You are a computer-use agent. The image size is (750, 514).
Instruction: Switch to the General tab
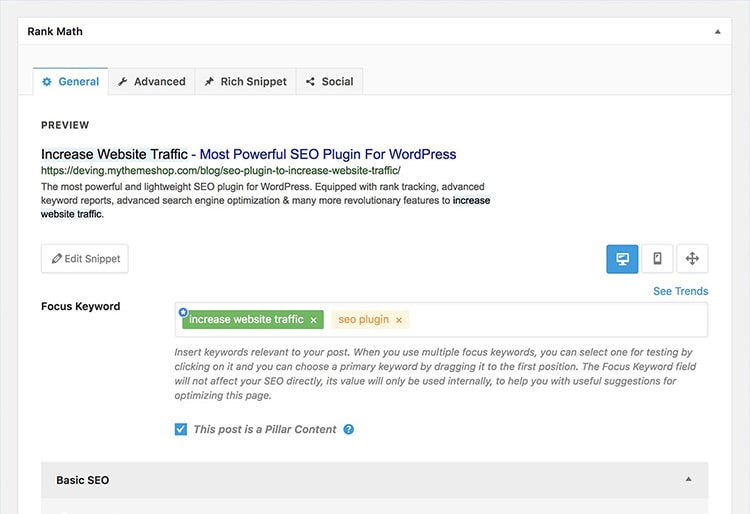tap(71, 82)
